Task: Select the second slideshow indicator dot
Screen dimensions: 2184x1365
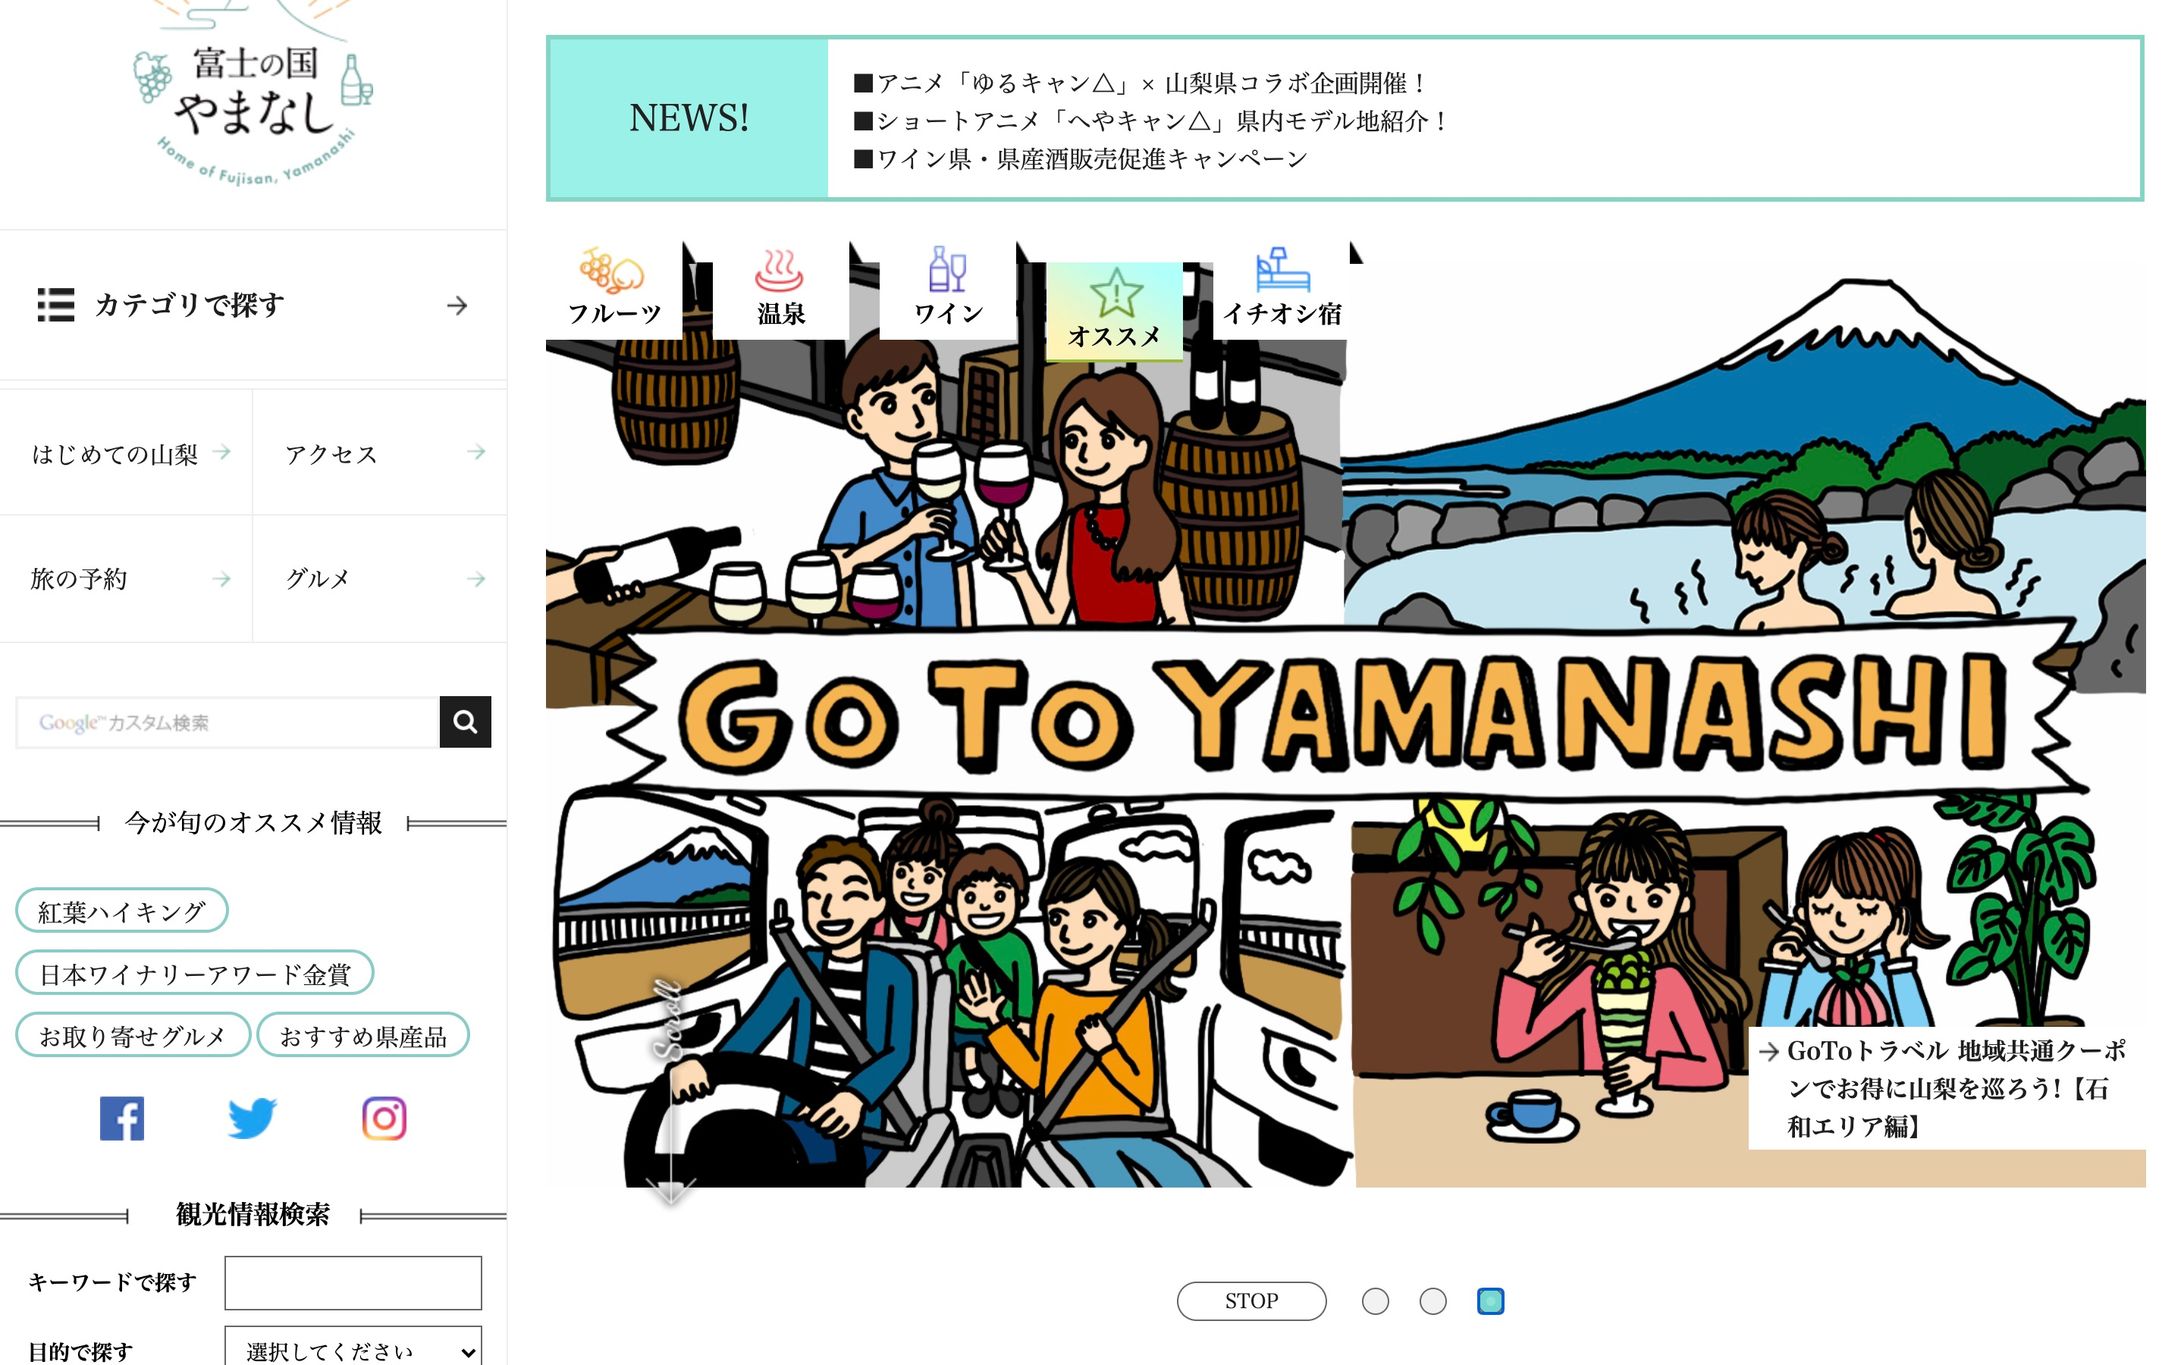Action: pyautogui.click(x=1433, y=1301)
